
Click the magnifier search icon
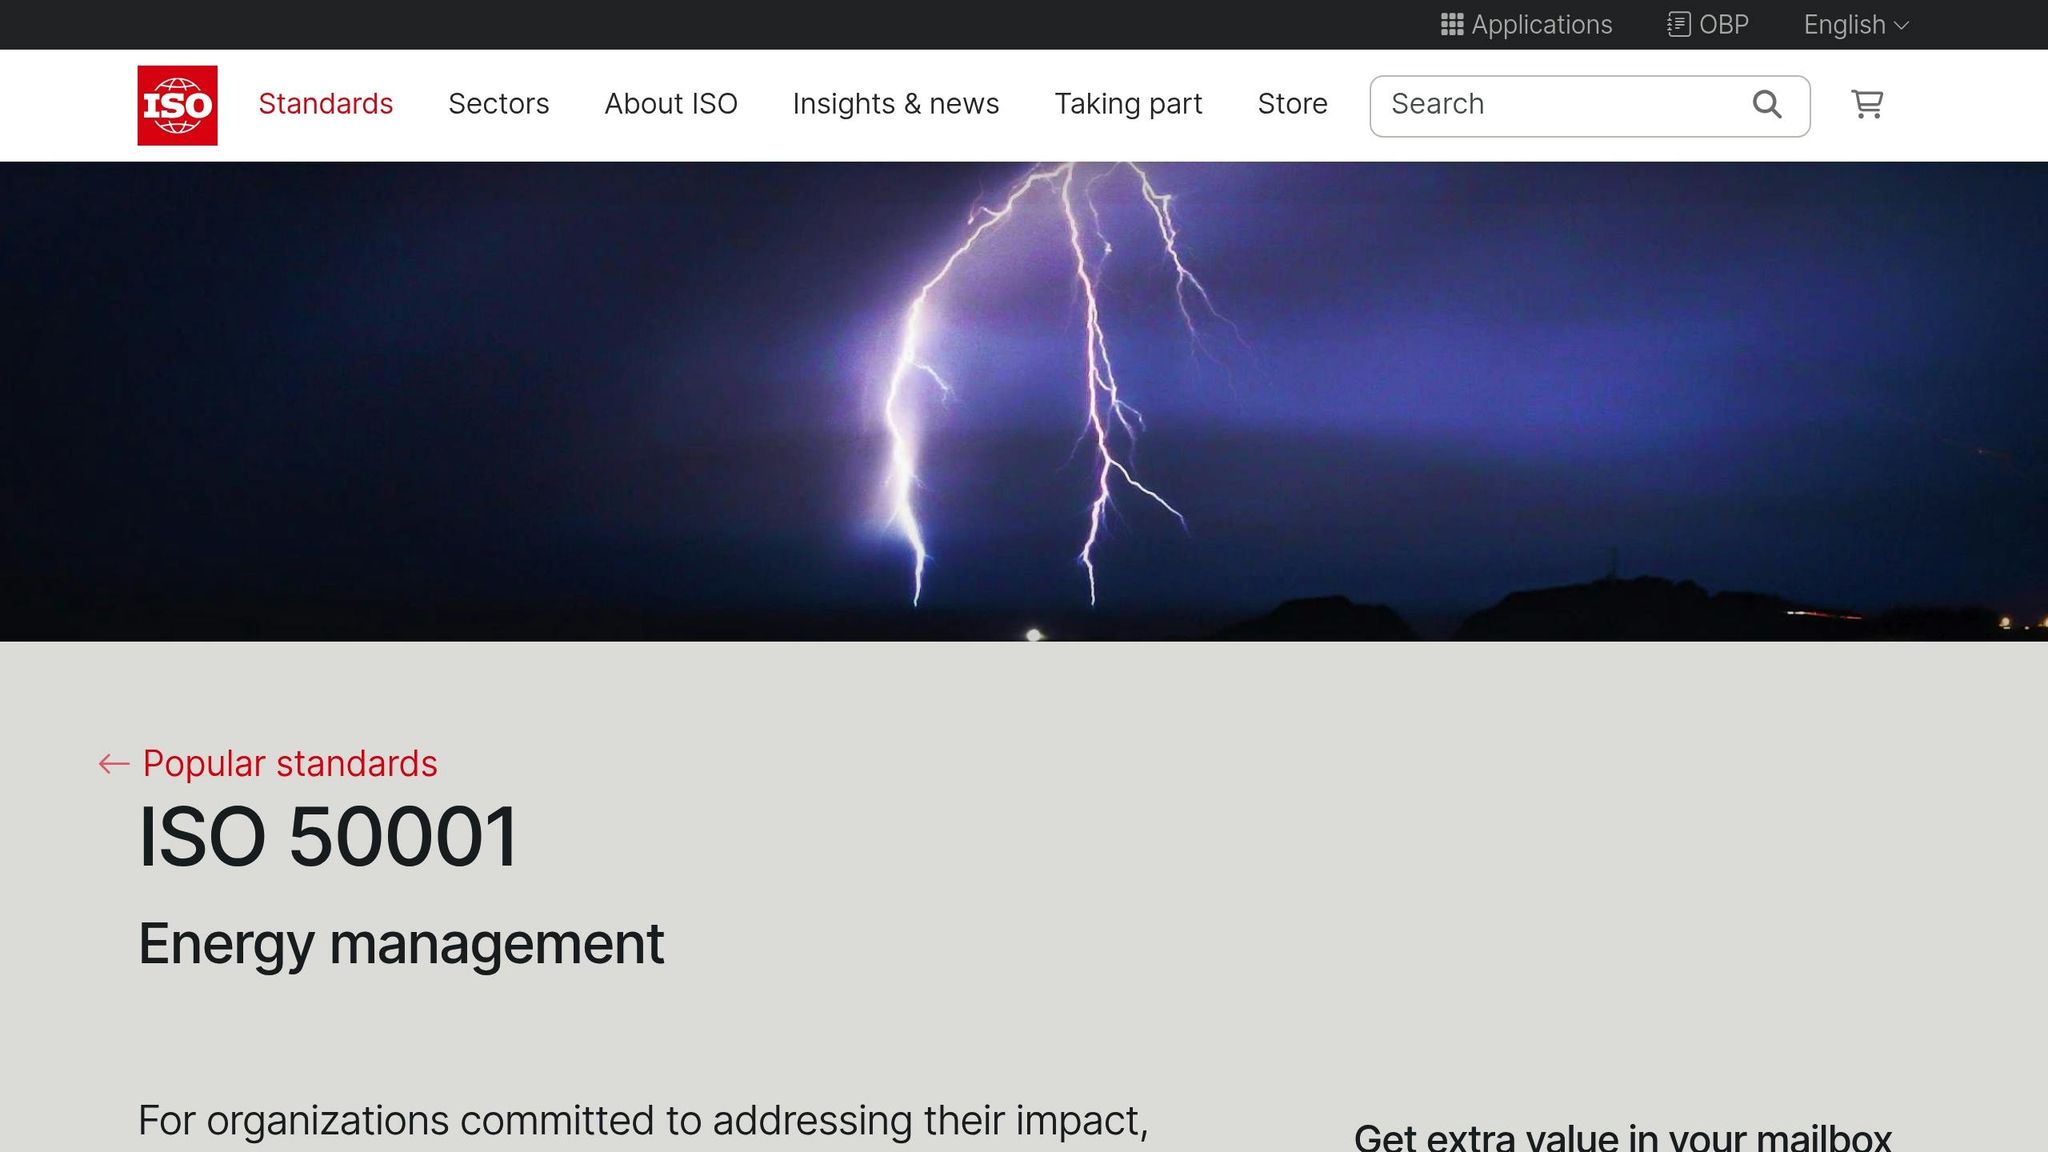1767,104
